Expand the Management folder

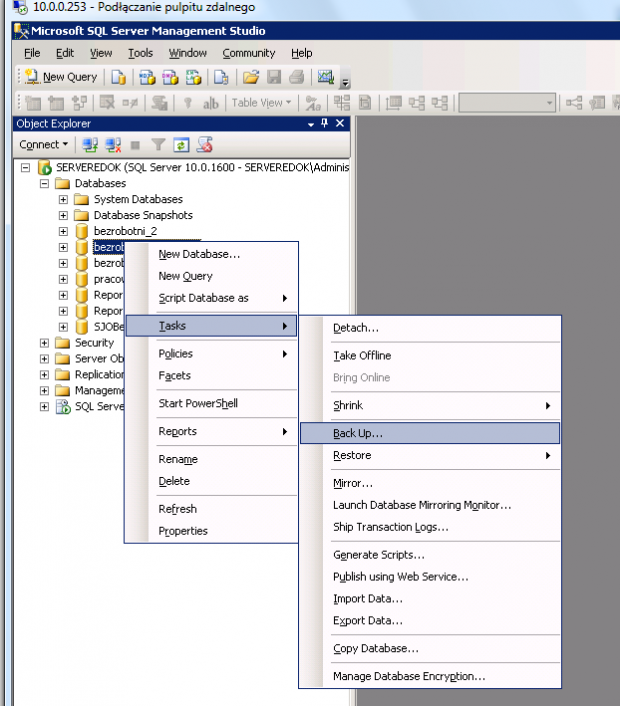click(44, 390)
